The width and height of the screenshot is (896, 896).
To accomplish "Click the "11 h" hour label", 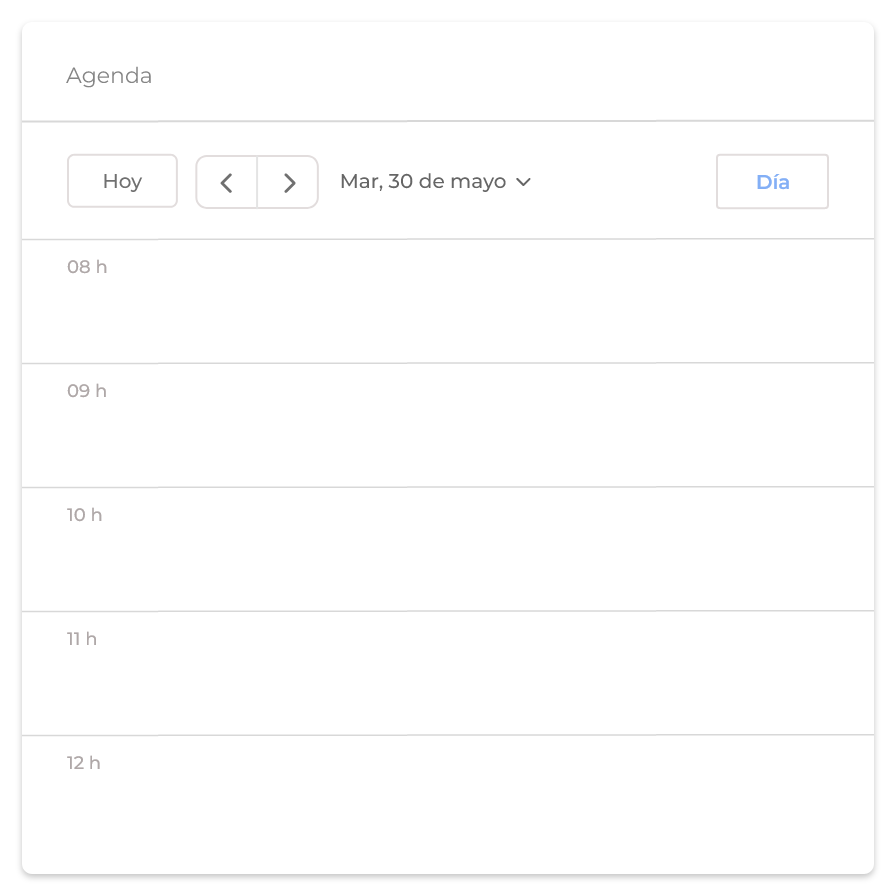I will point(82,639).
